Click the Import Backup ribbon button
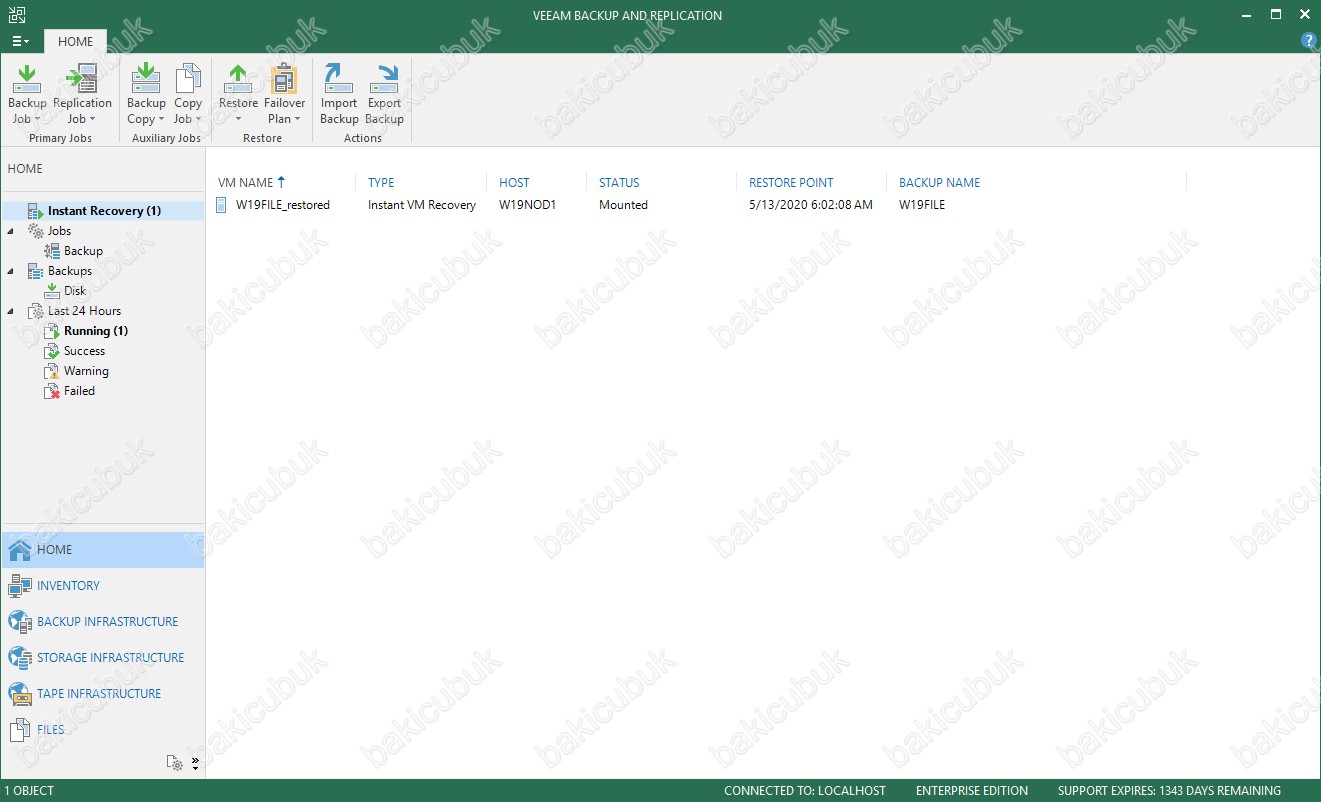 tap(339, 94)
